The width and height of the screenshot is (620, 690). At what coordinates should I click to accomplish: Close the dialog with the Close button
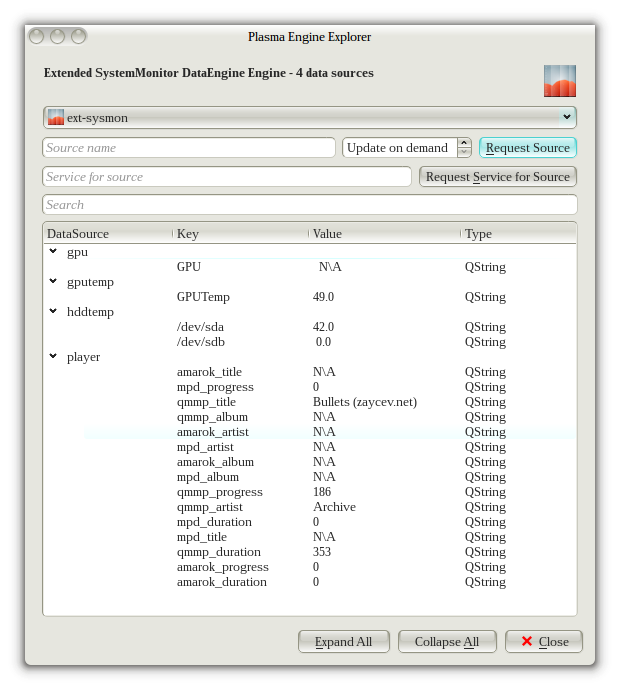point(543,642)
